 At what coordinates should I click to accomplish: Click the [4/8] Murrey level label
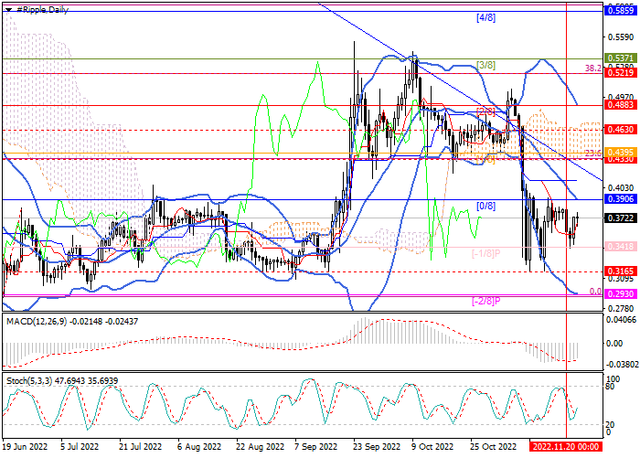pyautogui.click(x=484, y=18)
